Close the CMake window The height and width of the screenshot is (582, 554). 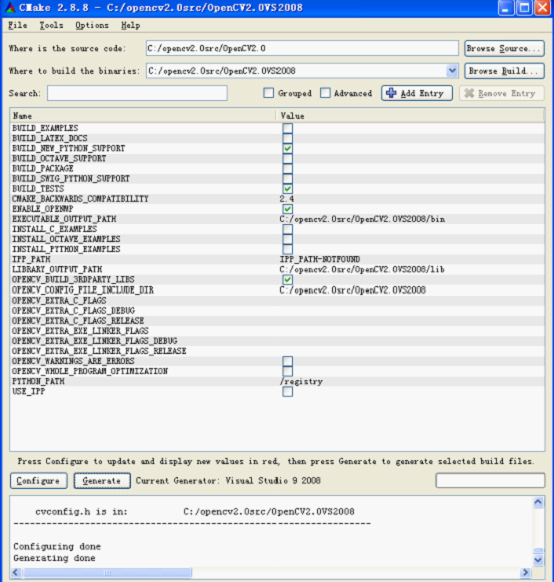pyautogui.click(x=542, y=8)
